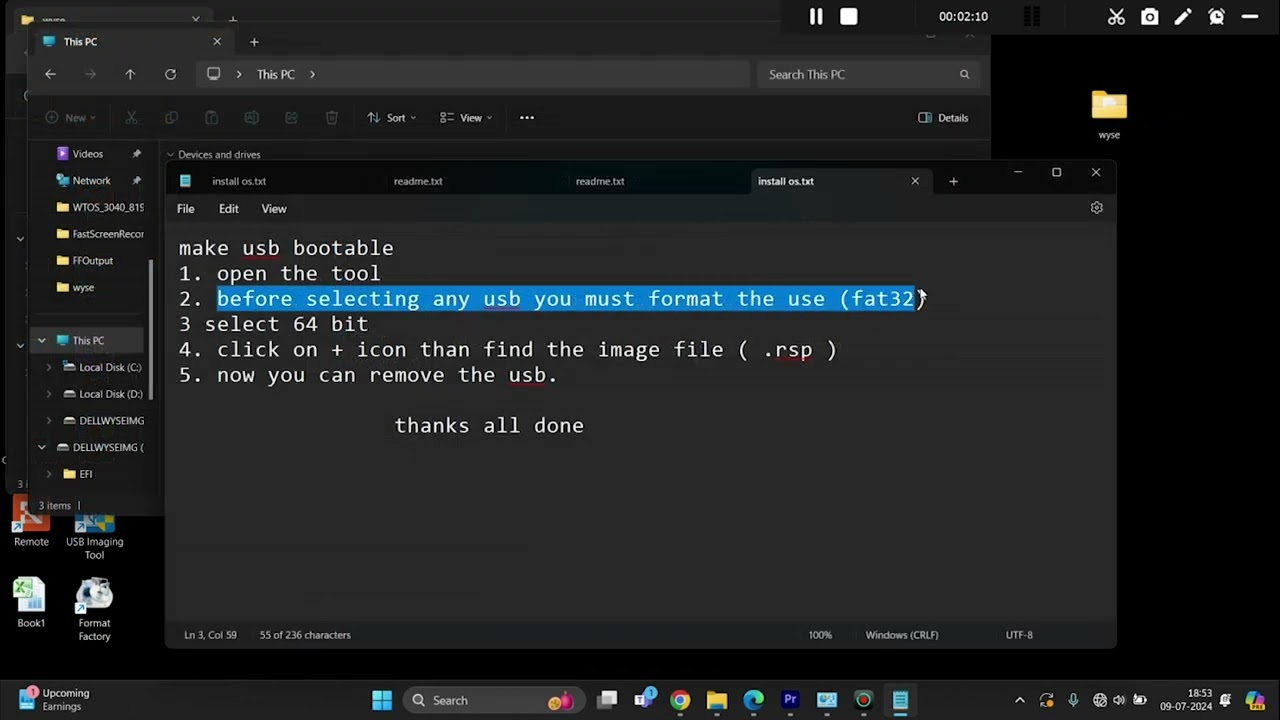The height and width of the screenshot is (720, 1280).
Task: Collapse This PC tree node
Action: click(x=42, y=341)
